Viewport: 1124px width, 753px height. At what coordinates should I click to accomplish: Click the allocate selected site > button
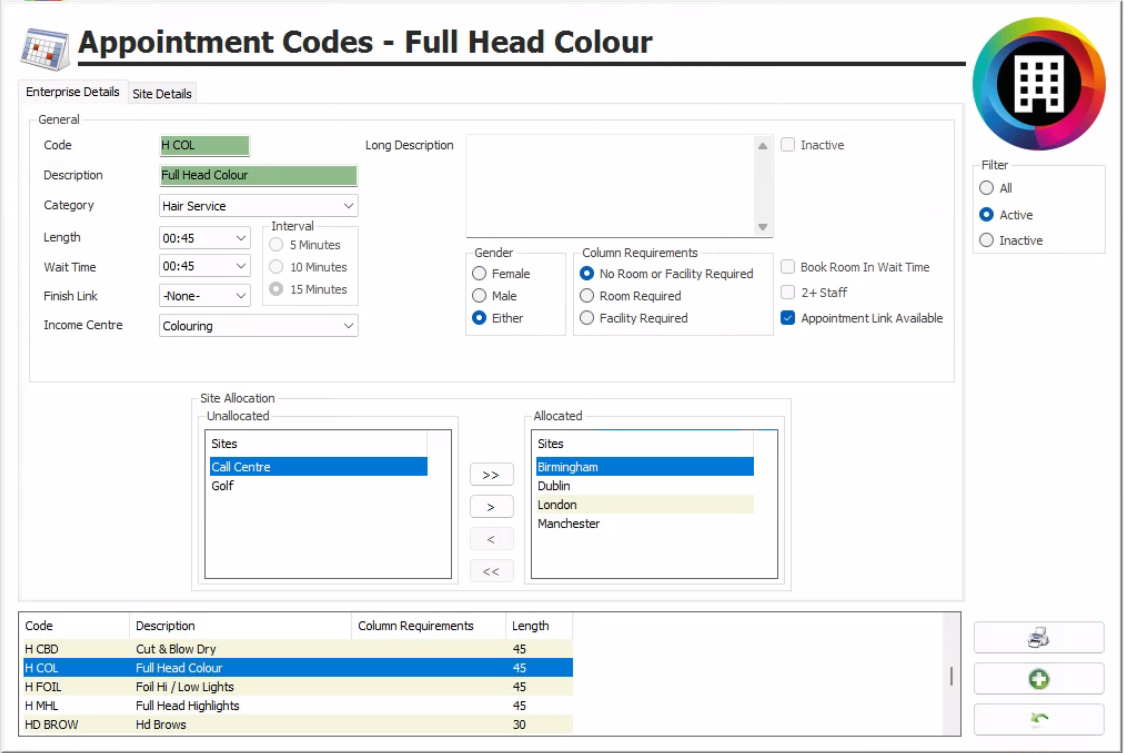click(x=491, y=507)
